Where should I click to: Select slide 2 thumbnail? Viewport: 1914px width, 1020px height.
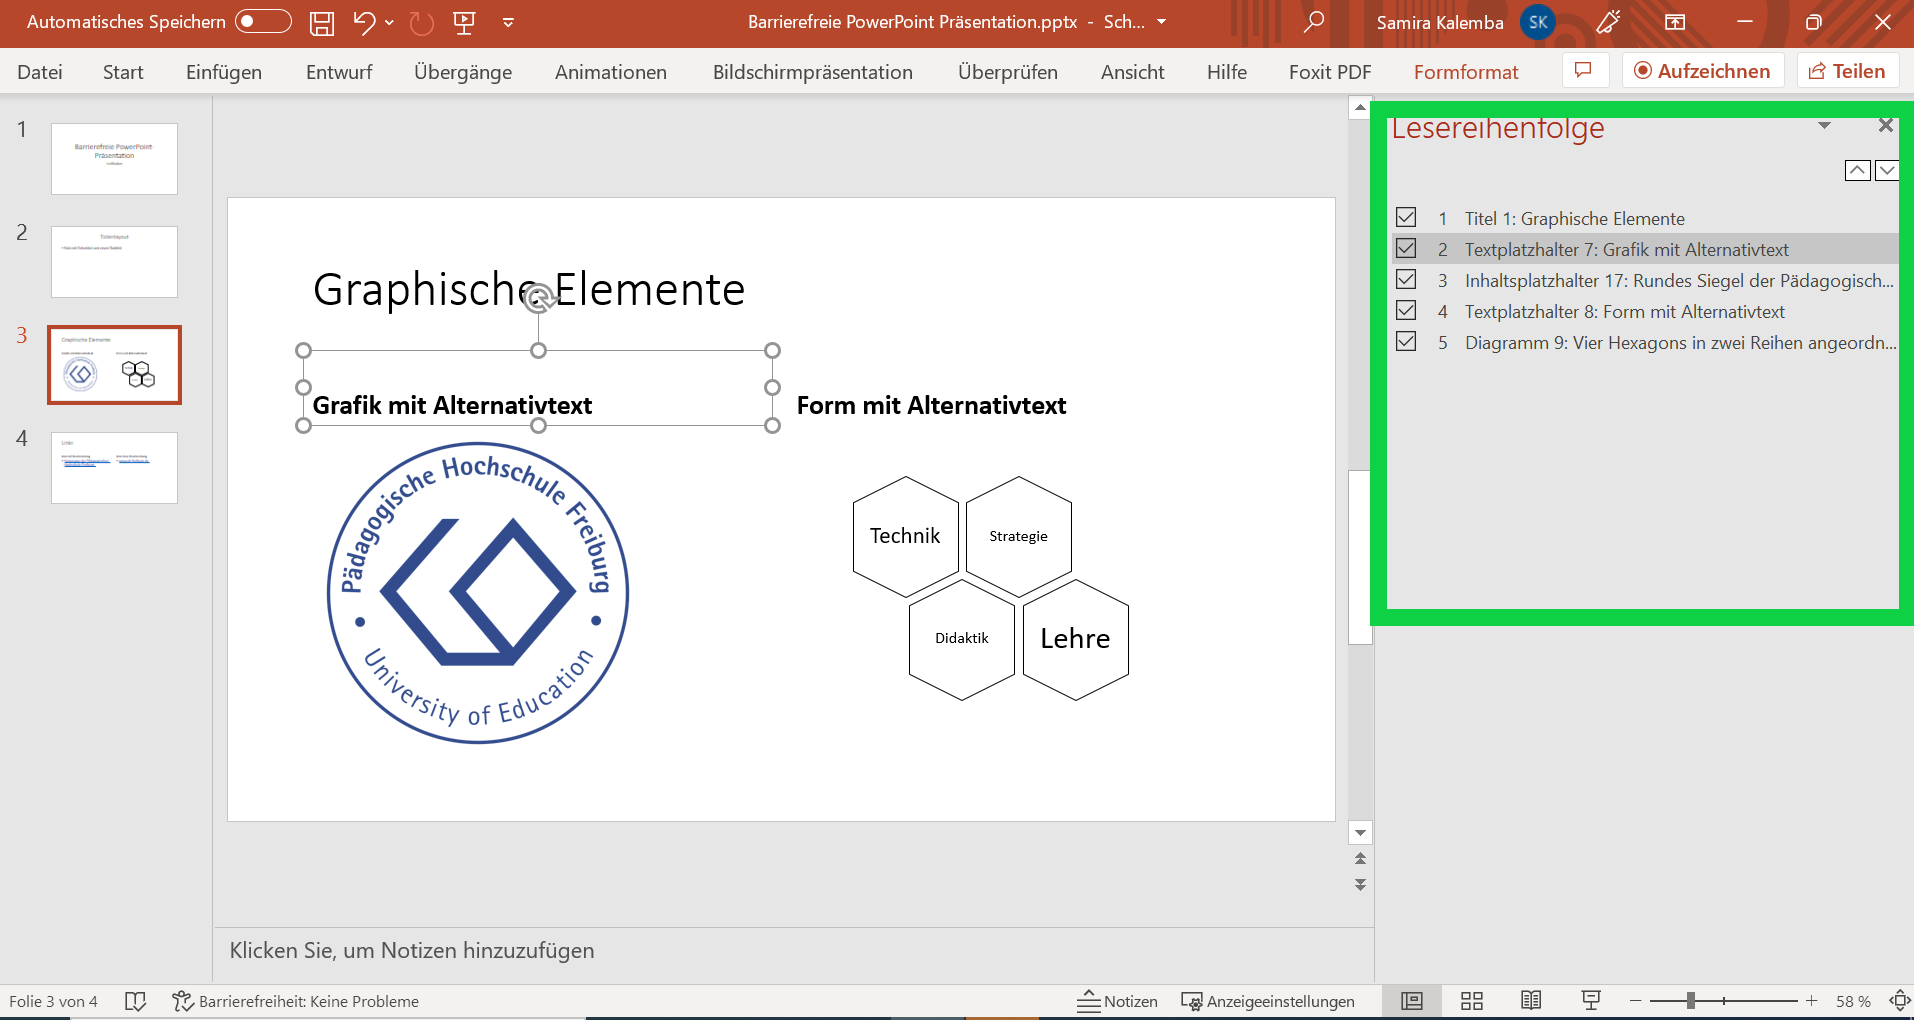[114, 262]
